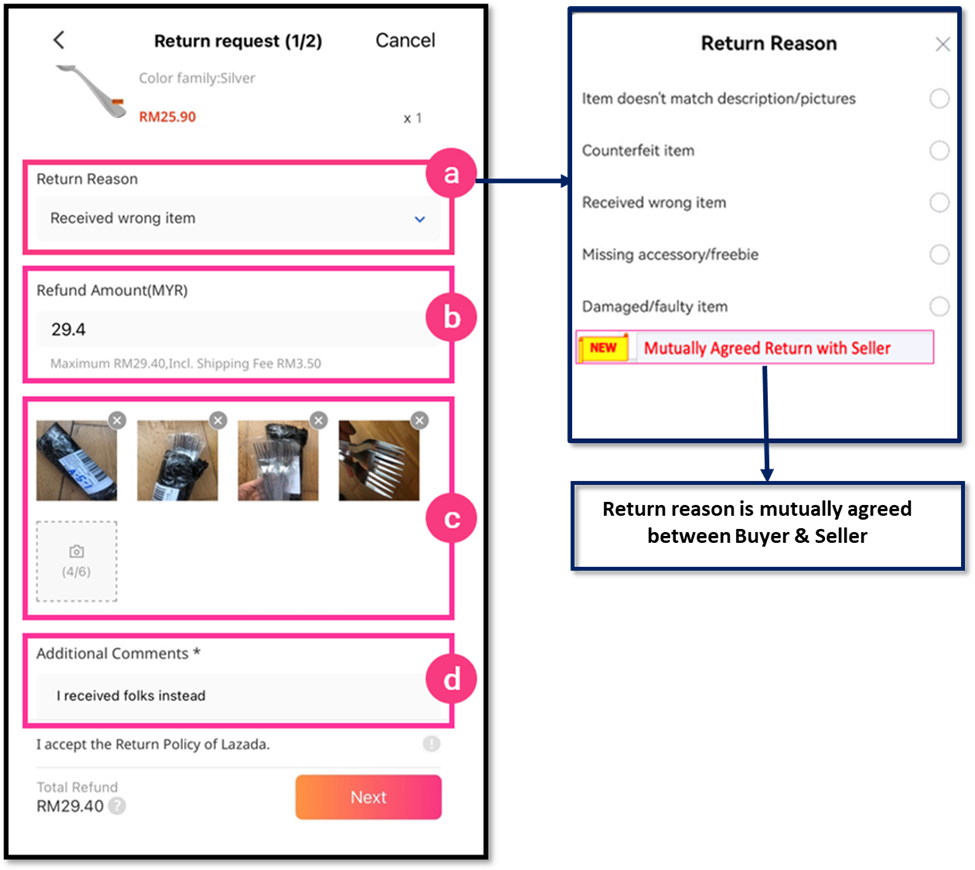Select 'Missing accessory/freebie' radio option
The width and height of the screenshot is (975, 870).
coord(940,254)
